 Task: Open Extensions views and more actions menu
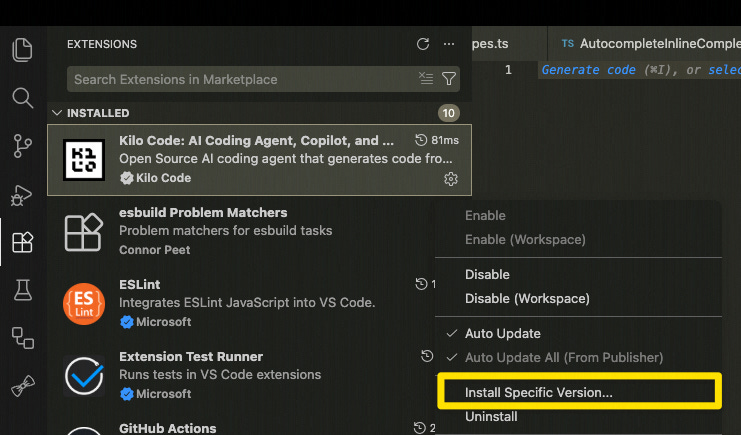click(x=449, y=44)
